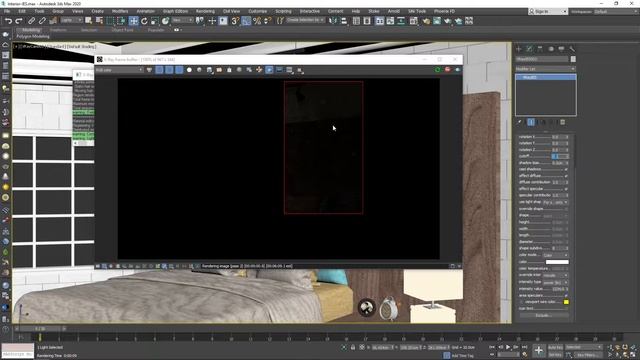Switch to the Modify command panel tab
The width and height of the screenshot is (640, 360).
tap(529, 49)
